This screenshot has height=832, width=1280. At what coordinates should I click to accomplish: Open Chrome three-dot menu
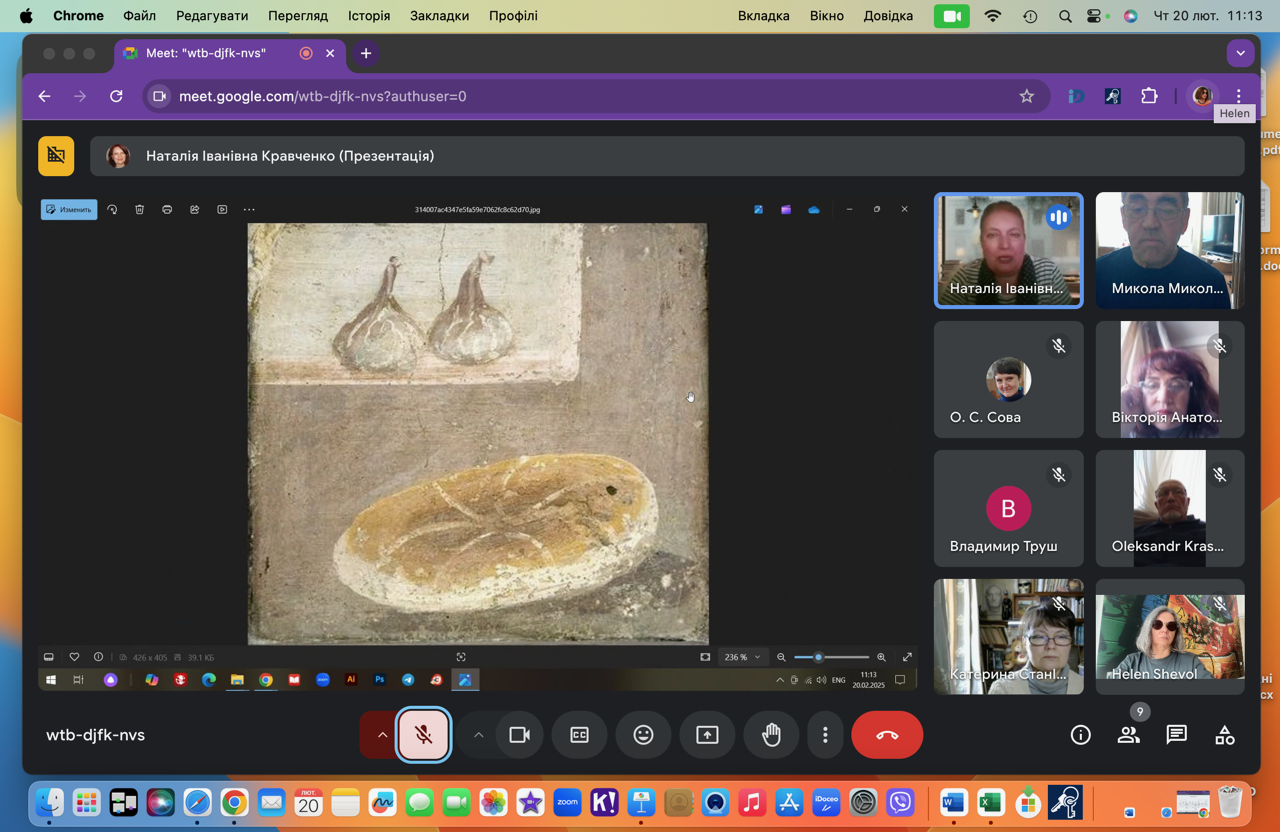tap(1238, 96)
